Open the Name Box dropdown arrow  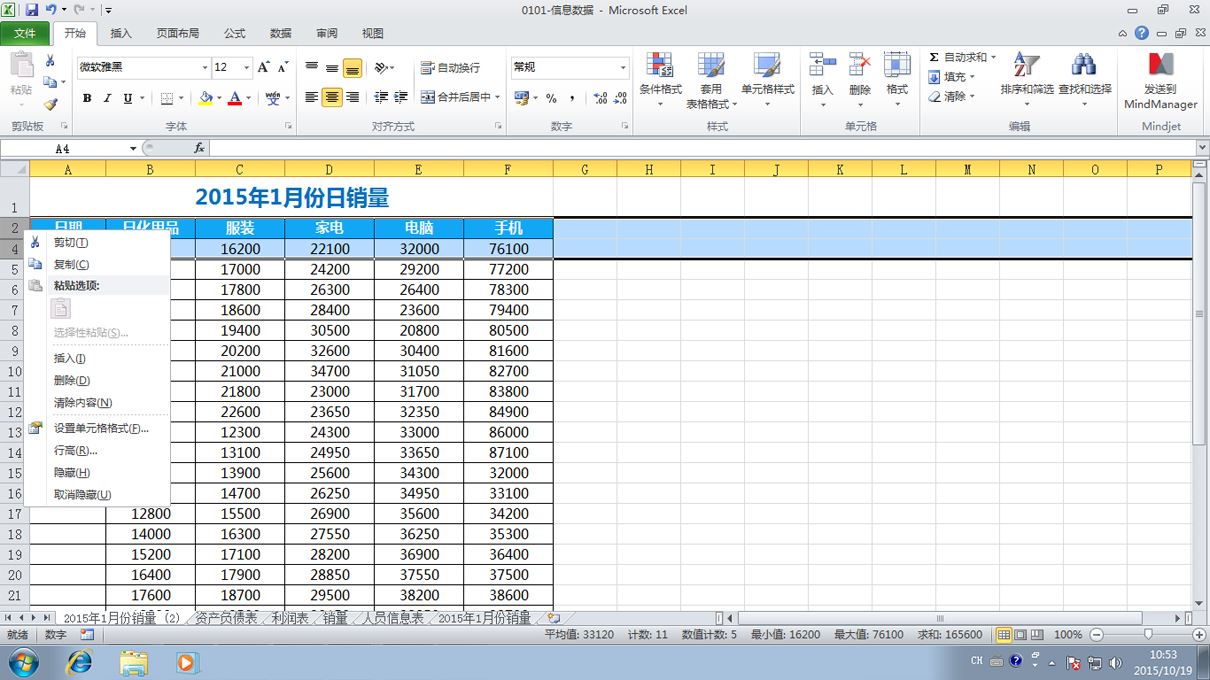133,149
